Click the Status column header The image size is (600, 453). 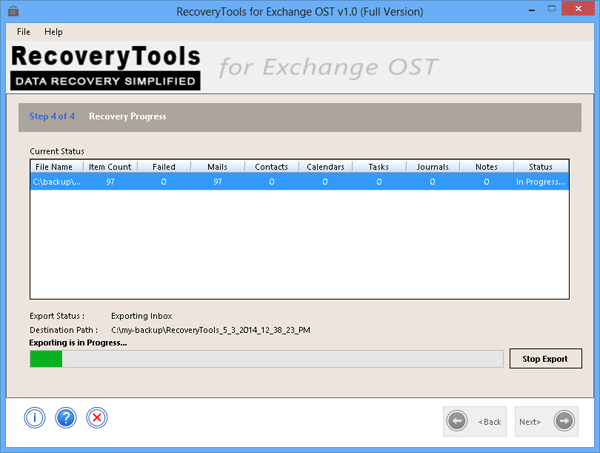[541, 167]
